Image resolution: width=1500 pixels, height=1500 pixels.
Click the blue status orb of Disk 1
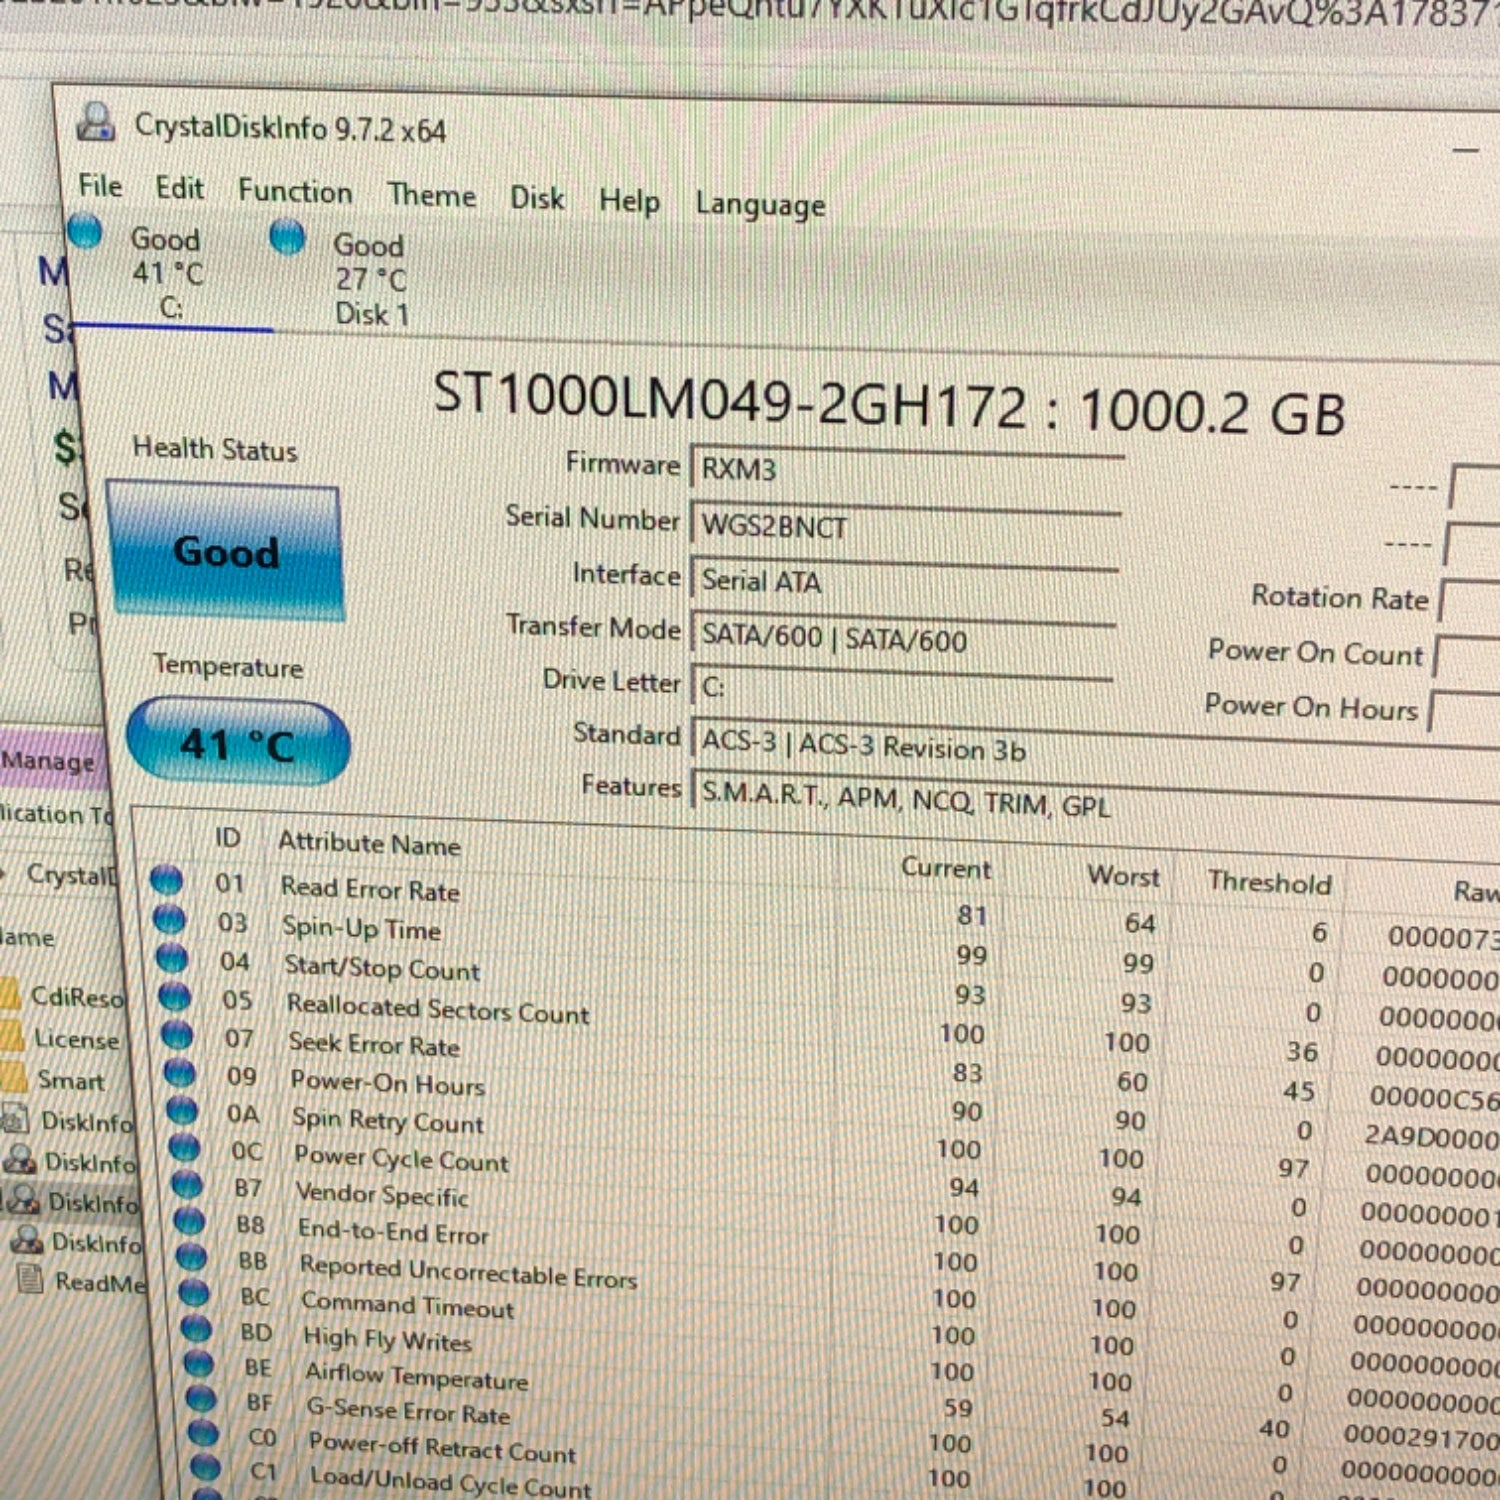pyautogui.click(x=287, y=237)
